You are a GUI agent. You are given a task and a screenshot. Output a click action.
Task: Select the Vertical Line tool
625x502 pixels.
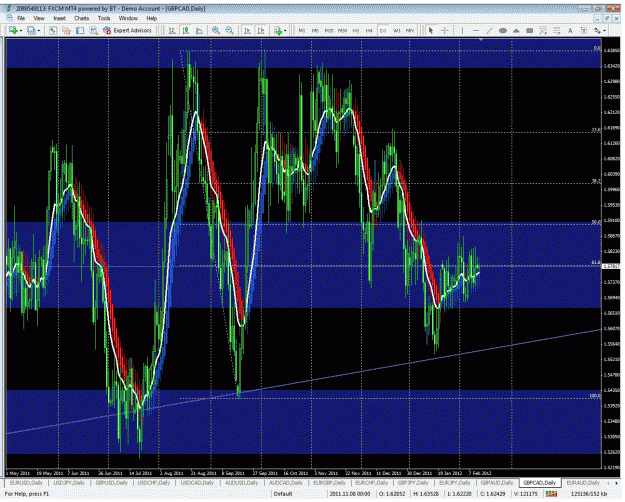(462, 30)
